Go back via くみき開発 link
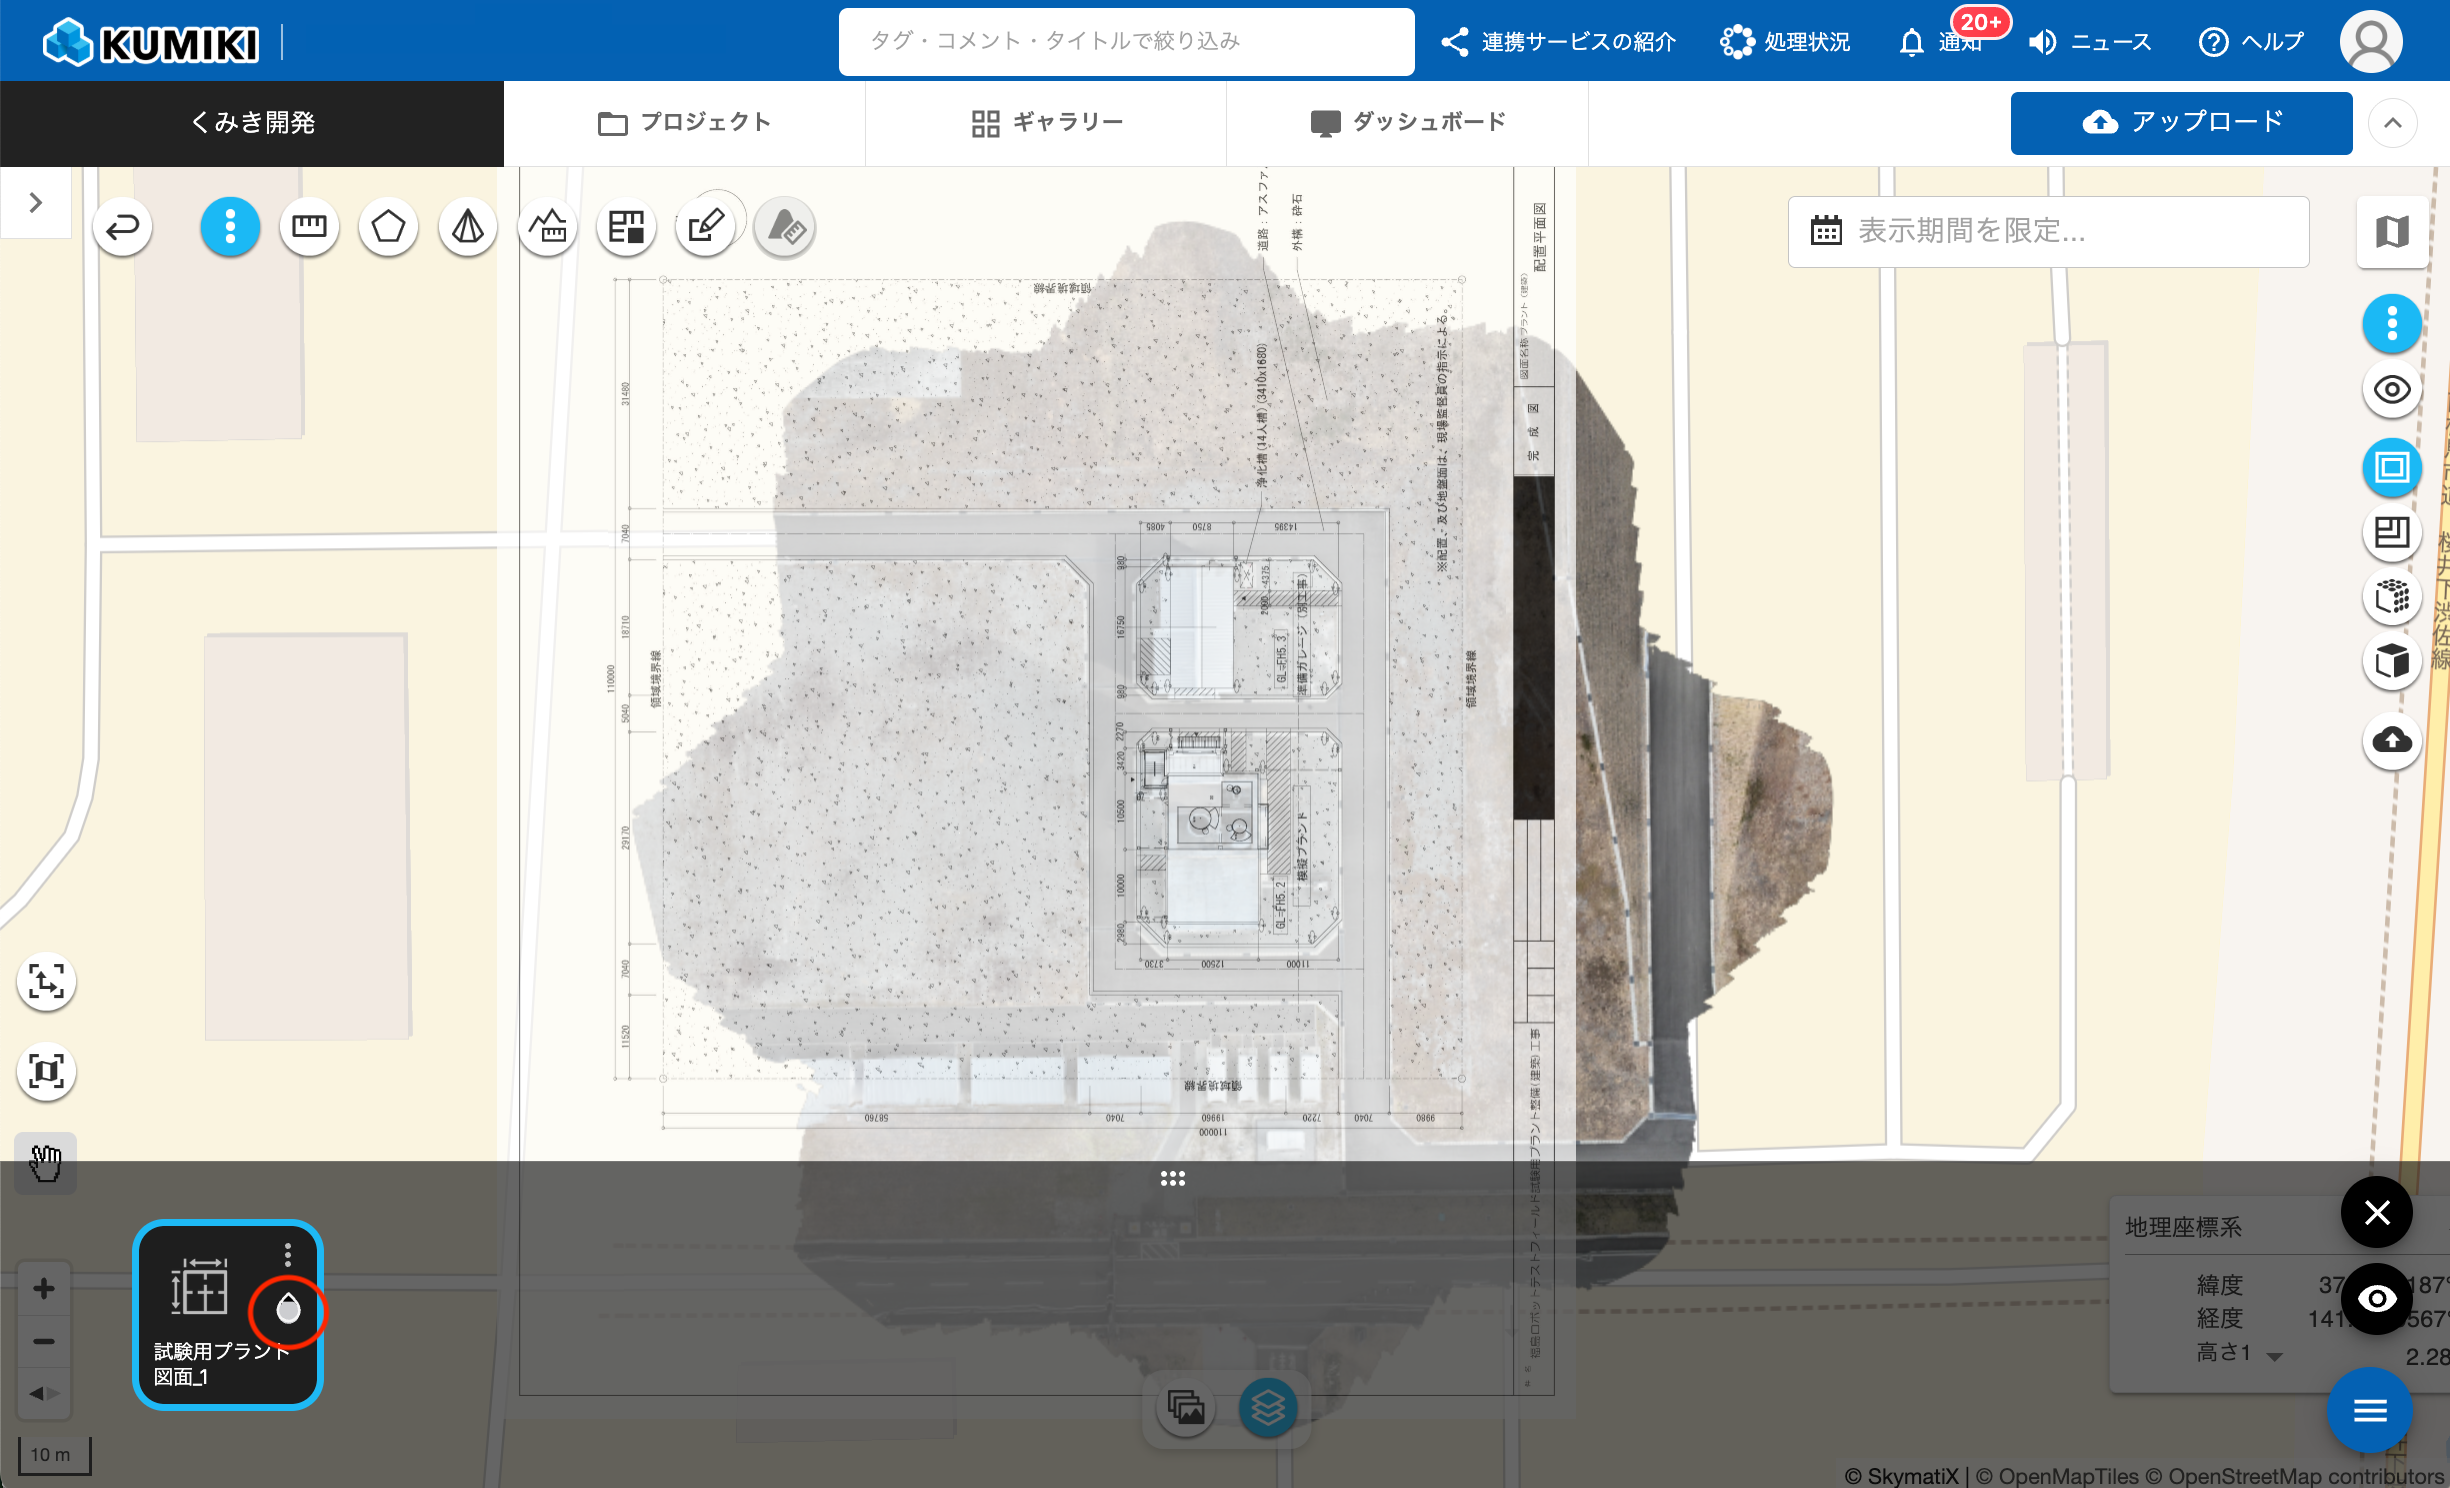 pyautogui.click(x=252, y=123)
